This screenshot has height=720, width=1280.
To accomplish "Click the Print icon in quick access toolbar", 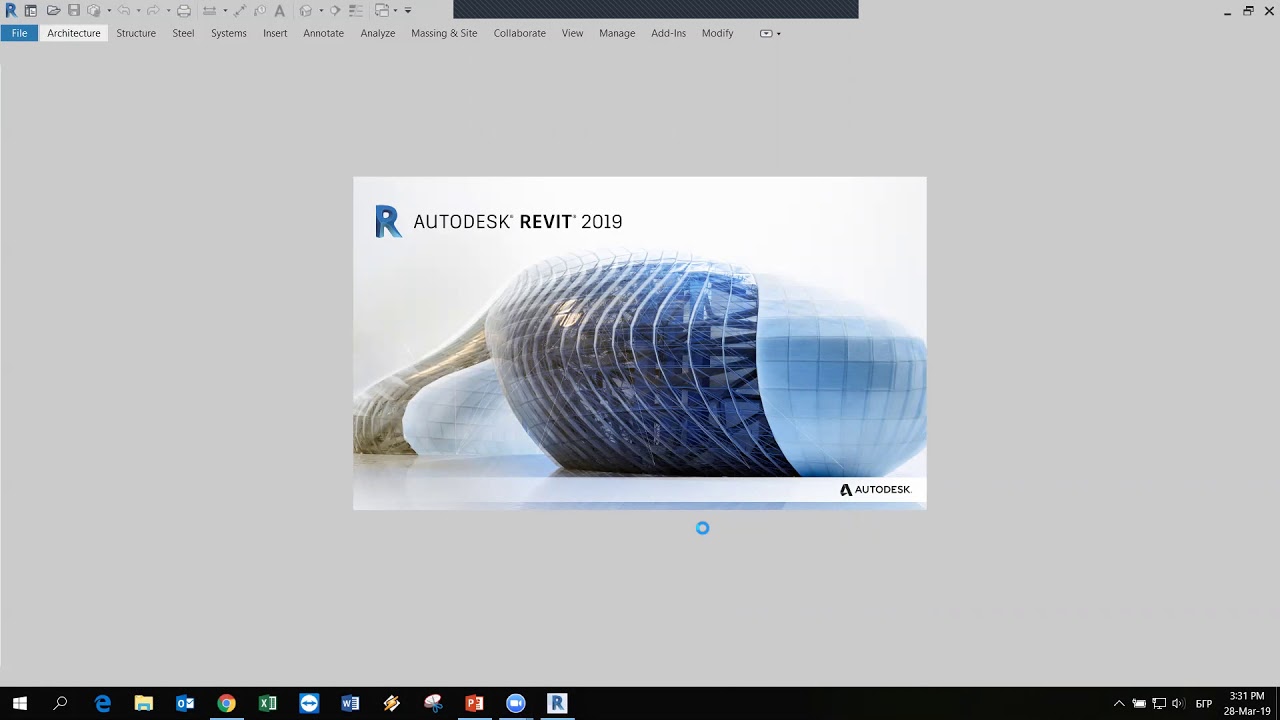I will pyautogui.click(x=184, y=10).
